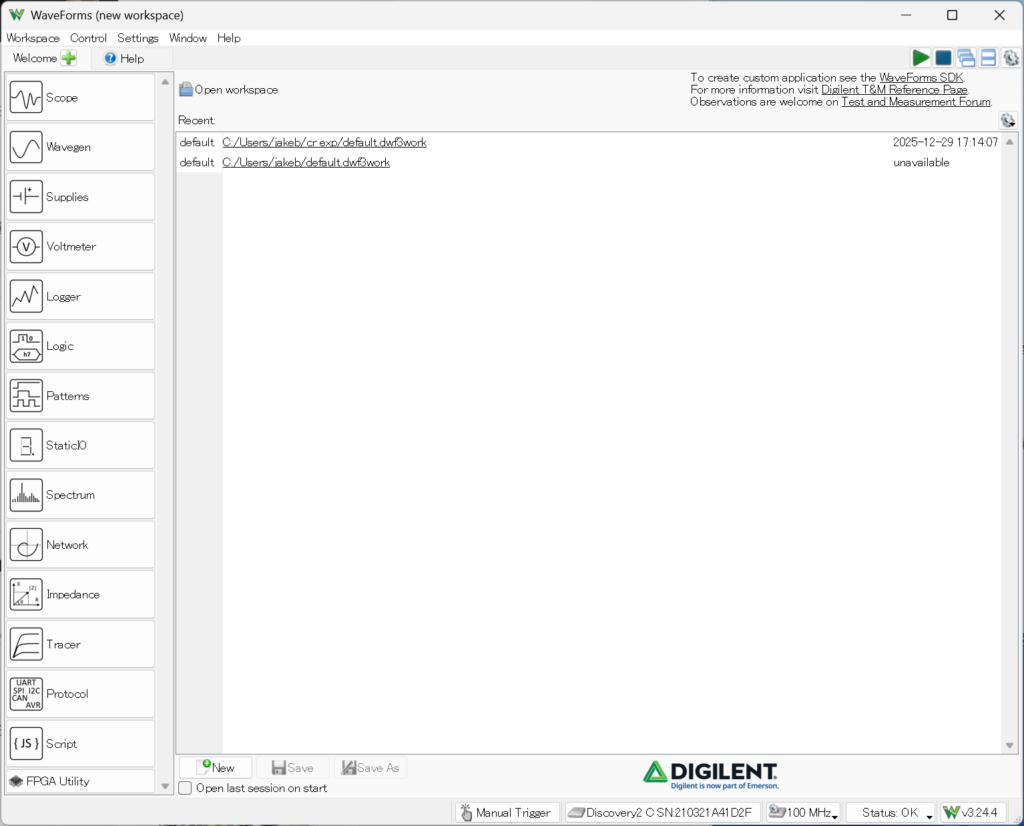The width and height of the screenshot is (1024, 826).
Task: Open the recent list options gear dropdown
Action: click(x=1007, y=121)
